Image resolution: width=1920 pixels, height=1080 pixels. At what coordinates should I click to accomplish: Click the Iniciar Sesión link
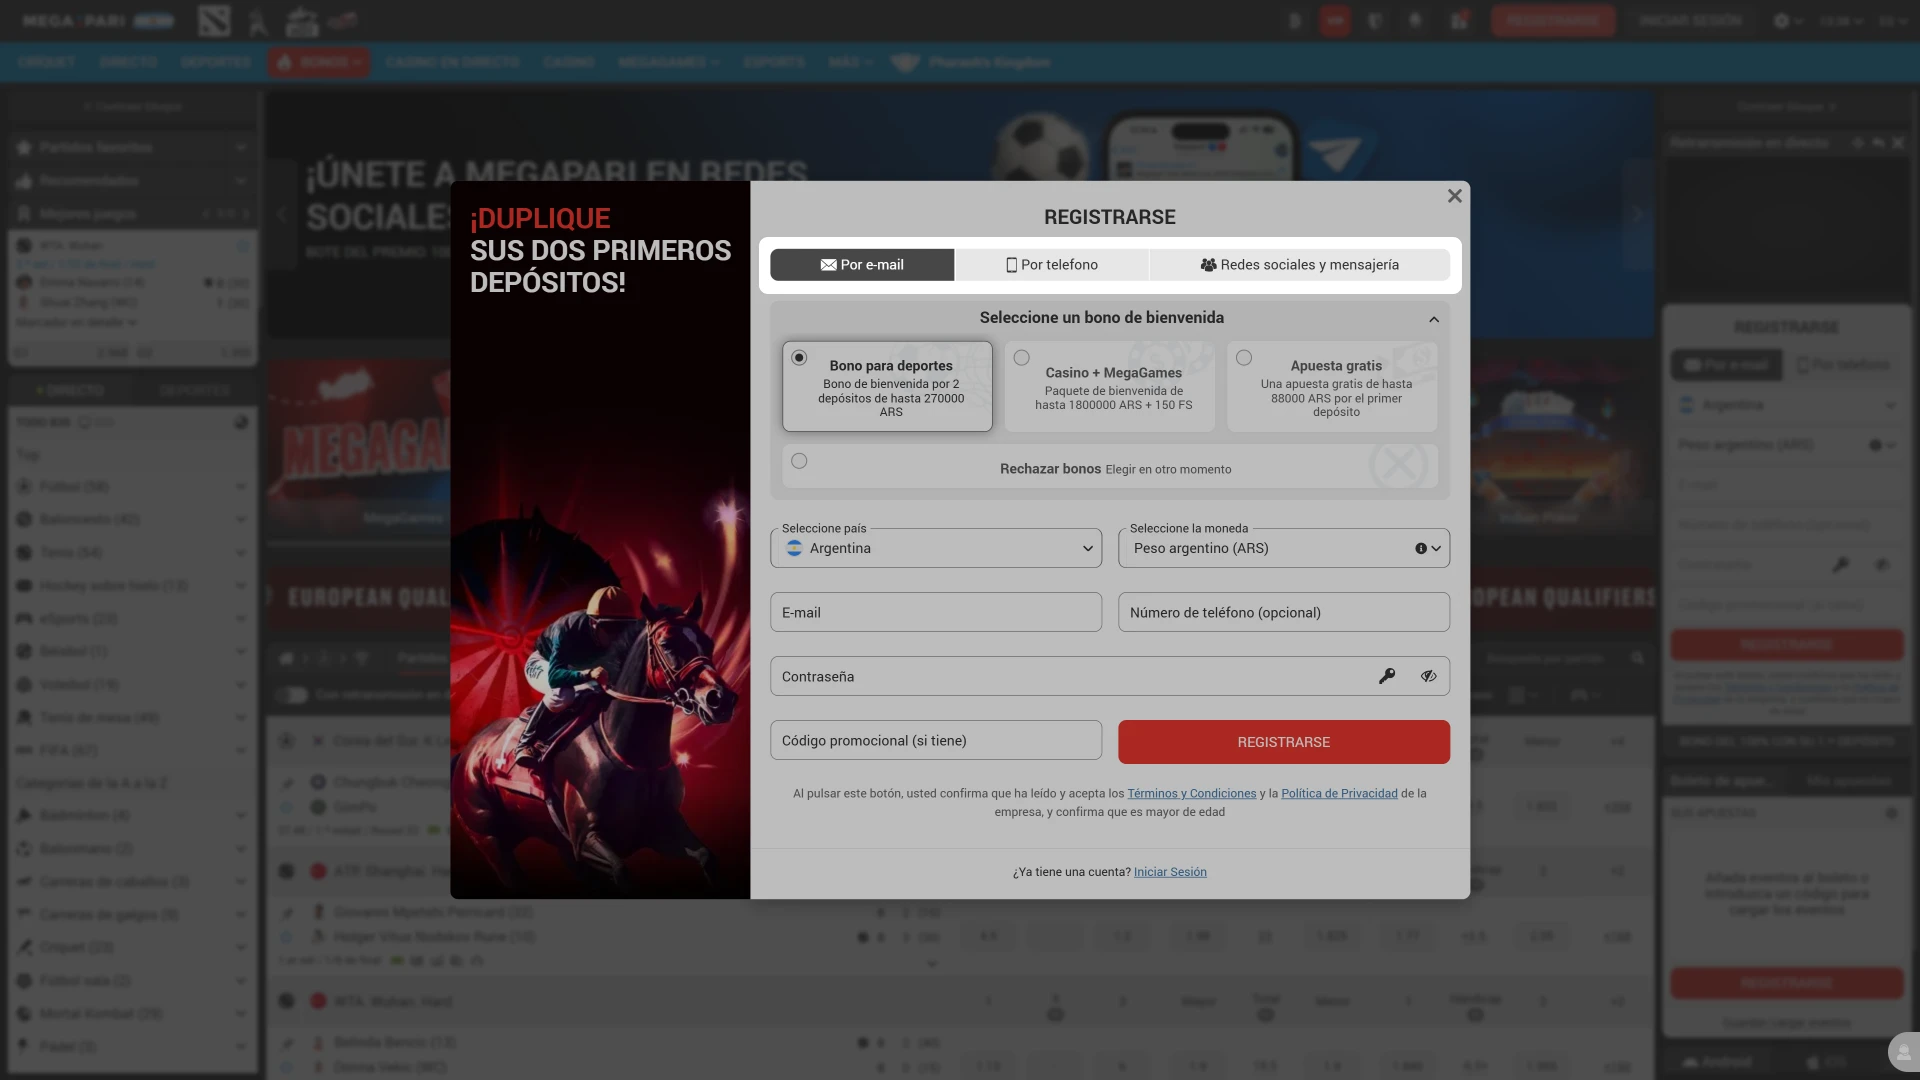point(1169,871)
